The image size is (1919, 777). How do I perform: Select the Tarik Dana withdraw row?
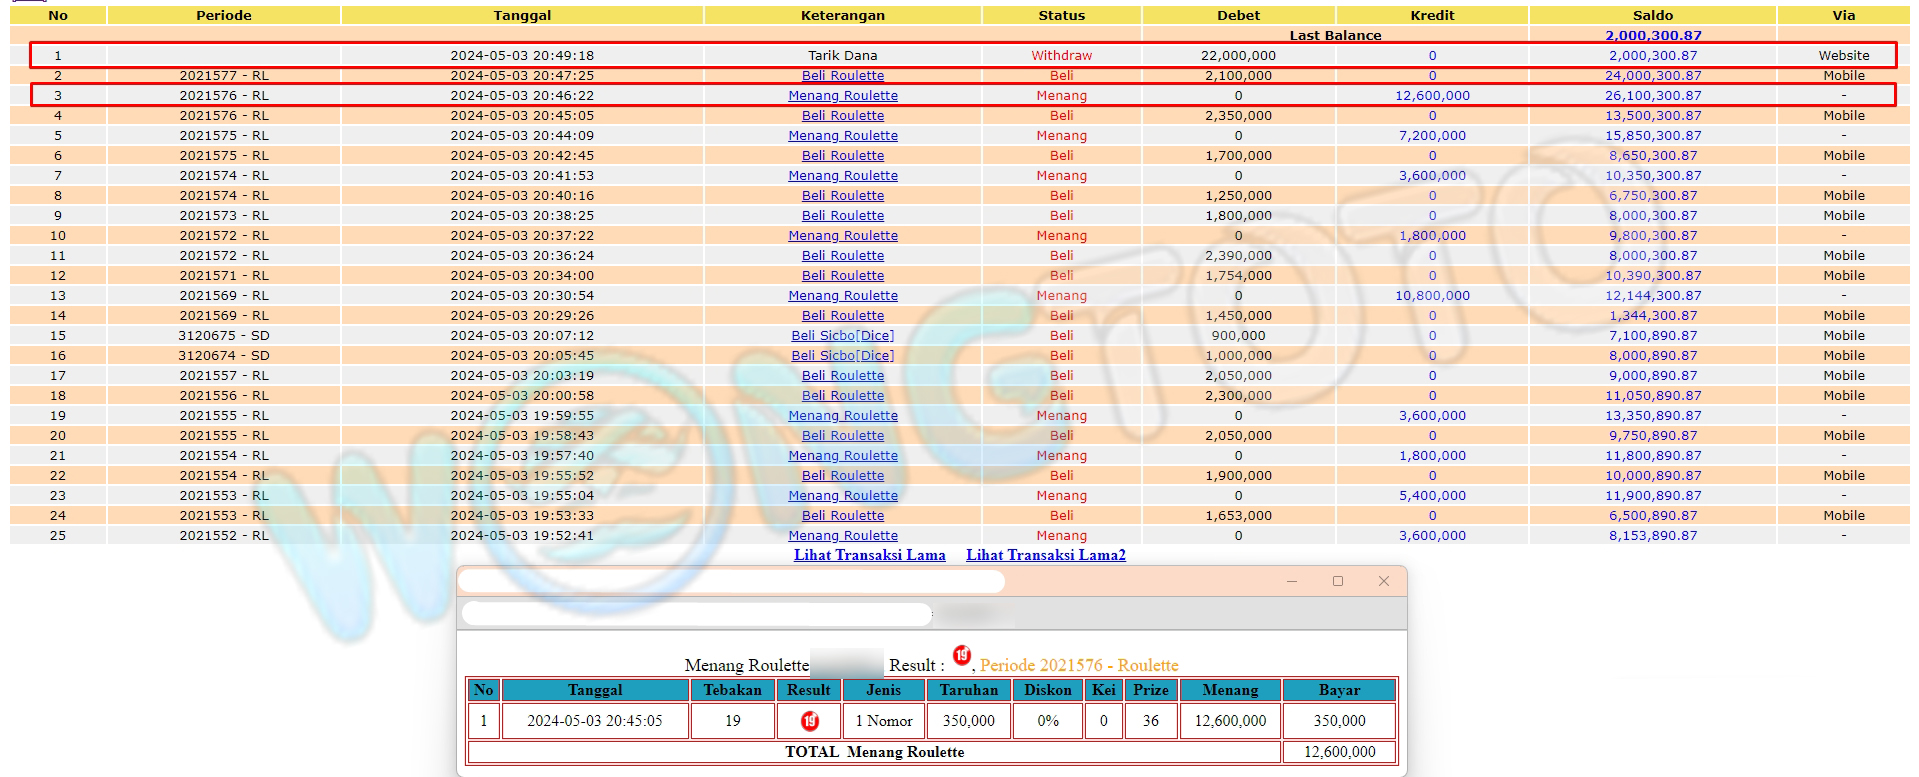coord(842,56)
